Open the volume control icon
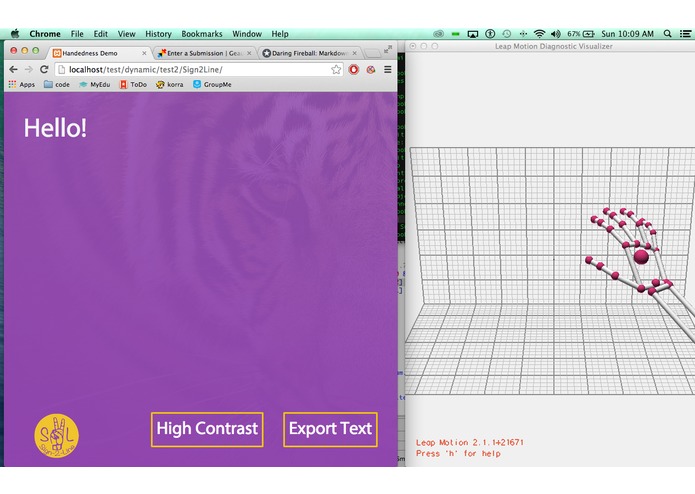 556,34
